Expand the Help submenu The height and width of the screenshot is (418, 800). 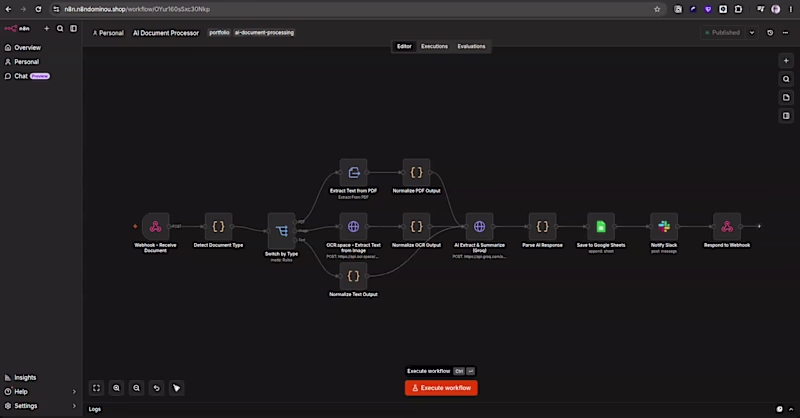pyautogui.click(x=74, y=392)
